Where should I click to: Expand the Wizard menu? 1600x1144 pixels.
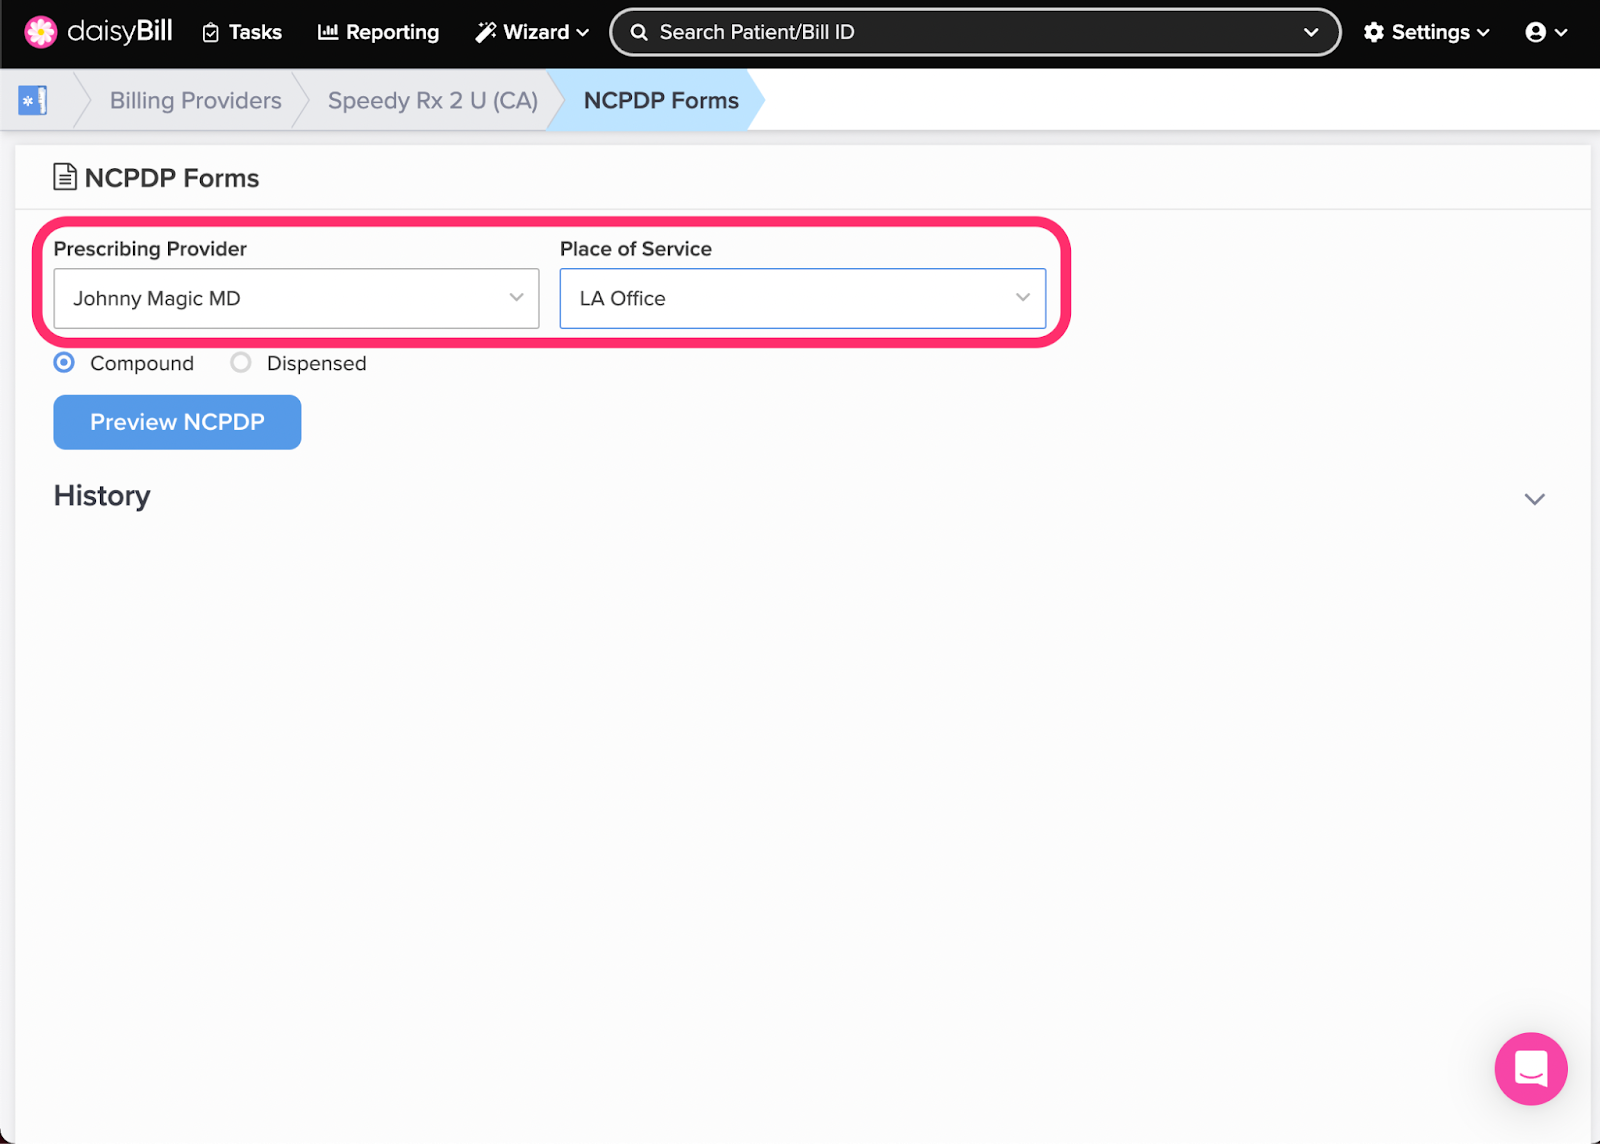pos(532,32)
